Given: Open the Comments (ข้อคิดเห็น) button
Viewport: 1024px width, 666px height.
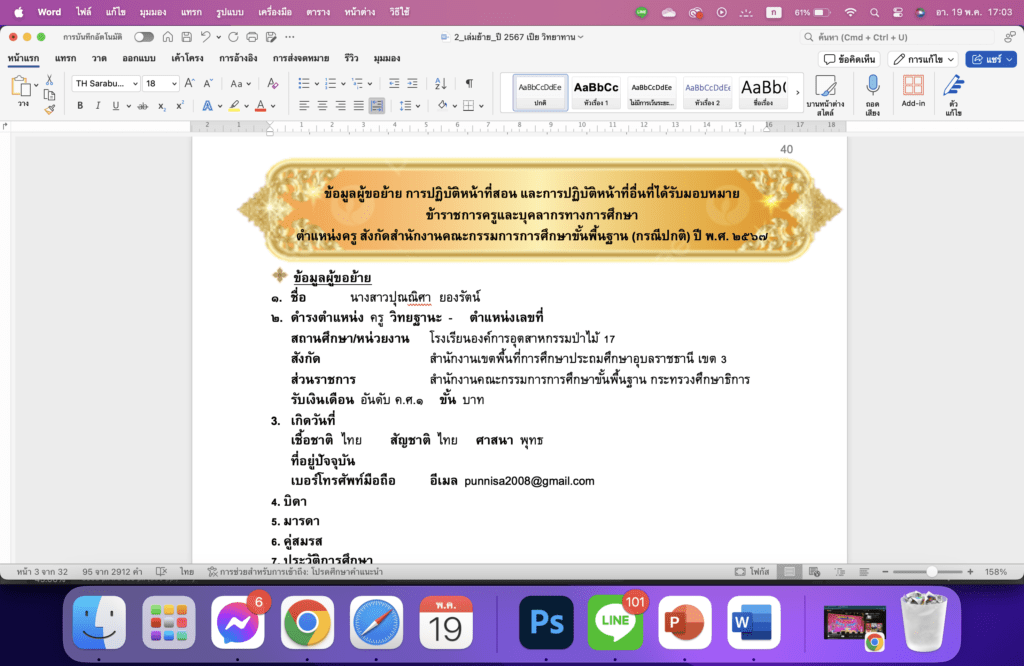Looking at the screenshot, I should click(x=850, y=59).
